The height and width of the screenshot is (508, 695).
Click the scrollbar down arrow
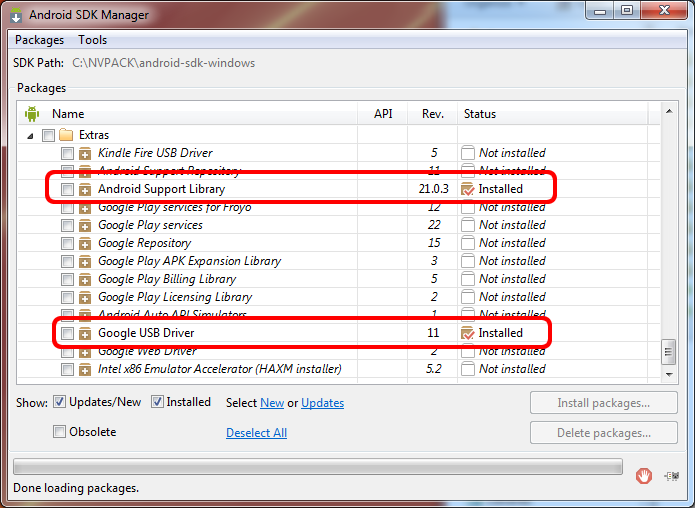coord(669,375)
